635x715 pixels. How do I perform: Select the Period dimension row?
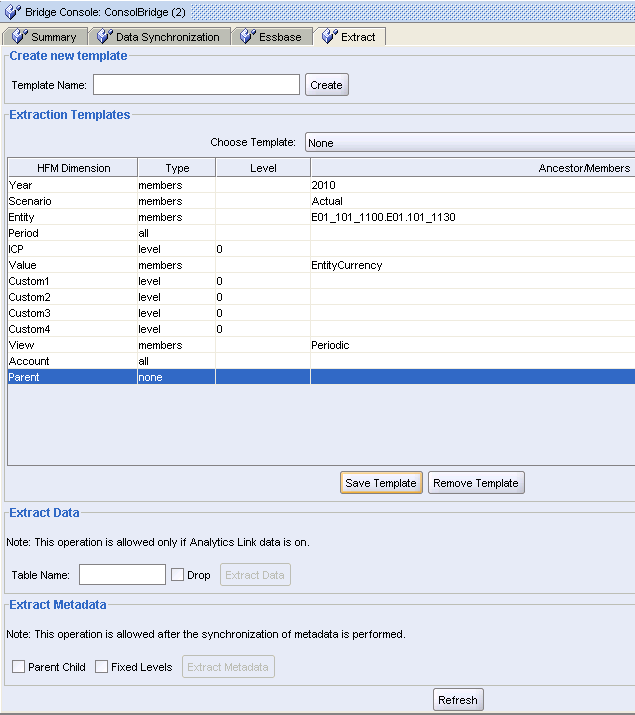point(321,233)
